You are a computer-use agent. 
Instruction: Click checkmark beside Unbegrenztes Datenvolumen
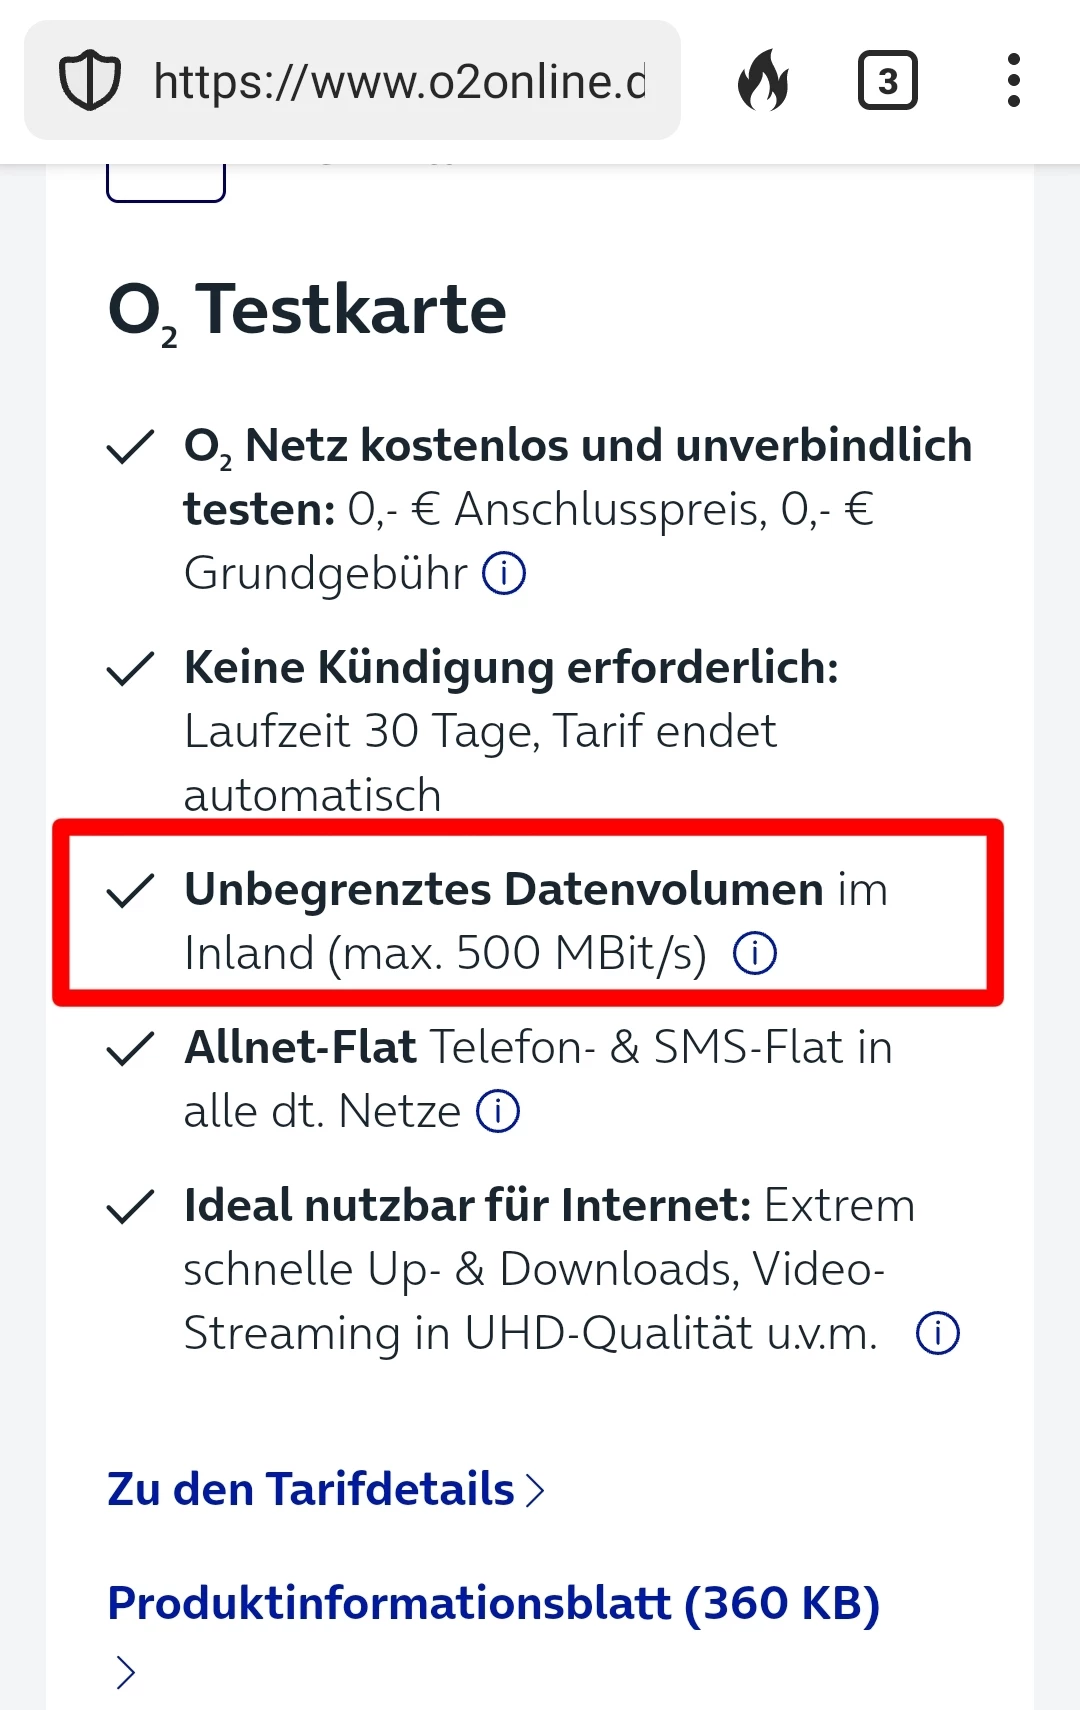pyautogui.click(x=130, y=890)
